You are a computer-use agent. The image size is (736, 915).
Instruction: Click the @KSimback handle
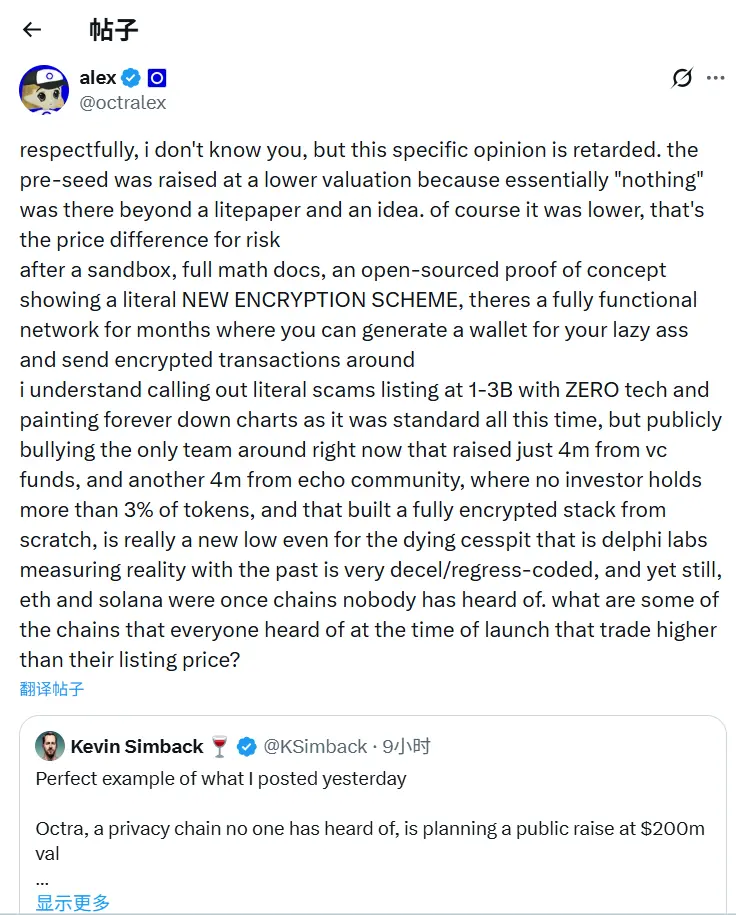pyautogui.click(x=315, y=746)
